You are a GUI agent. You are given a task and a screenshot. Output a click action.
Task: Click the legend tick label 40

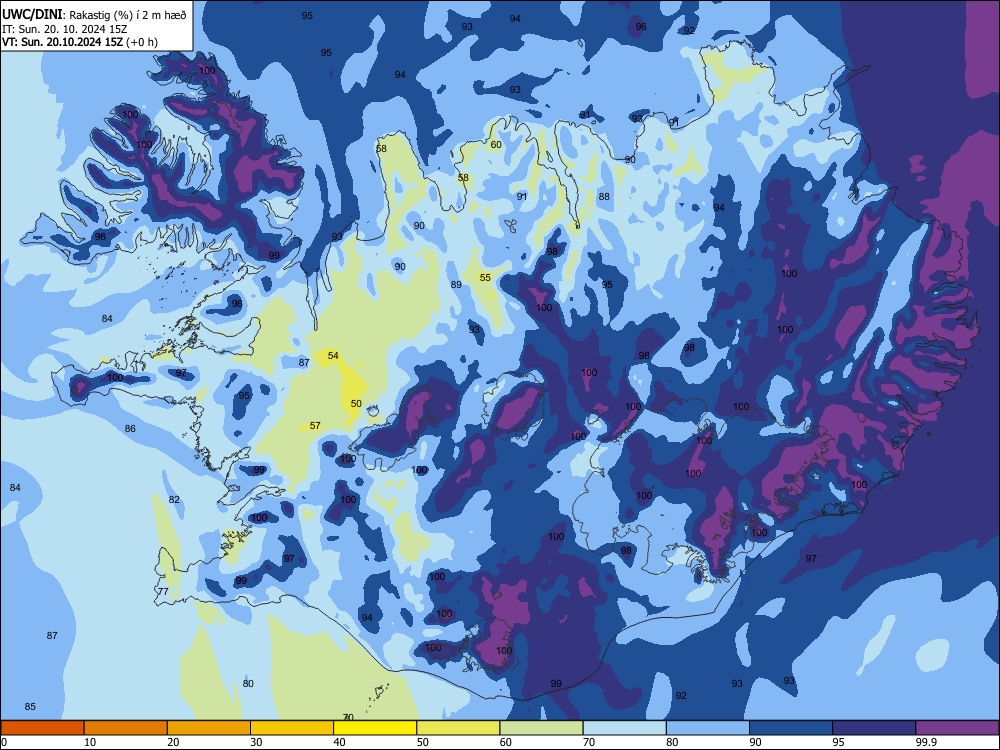[339, 742]
